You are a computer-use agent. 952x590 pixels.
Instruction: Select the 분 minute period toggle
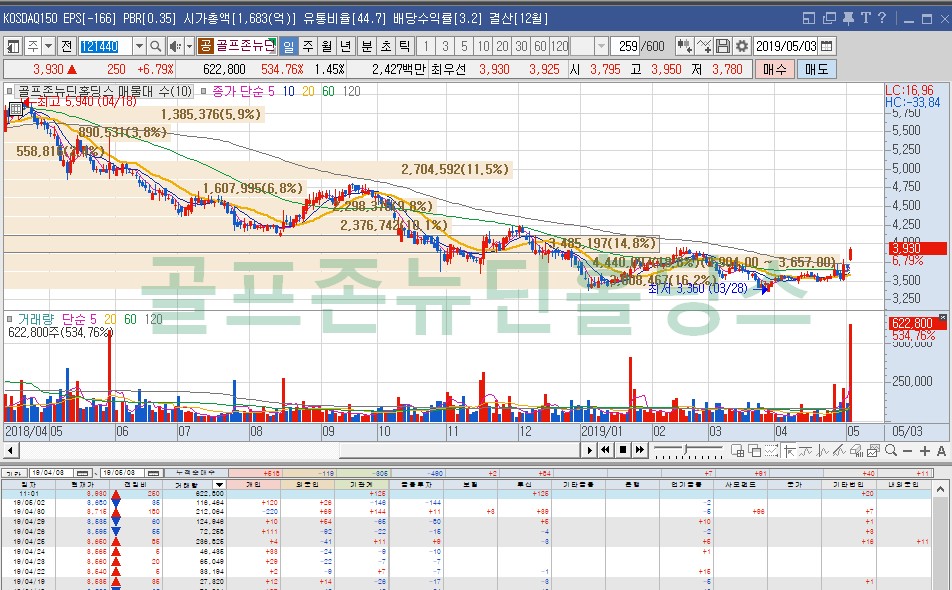tap(367, 46)
